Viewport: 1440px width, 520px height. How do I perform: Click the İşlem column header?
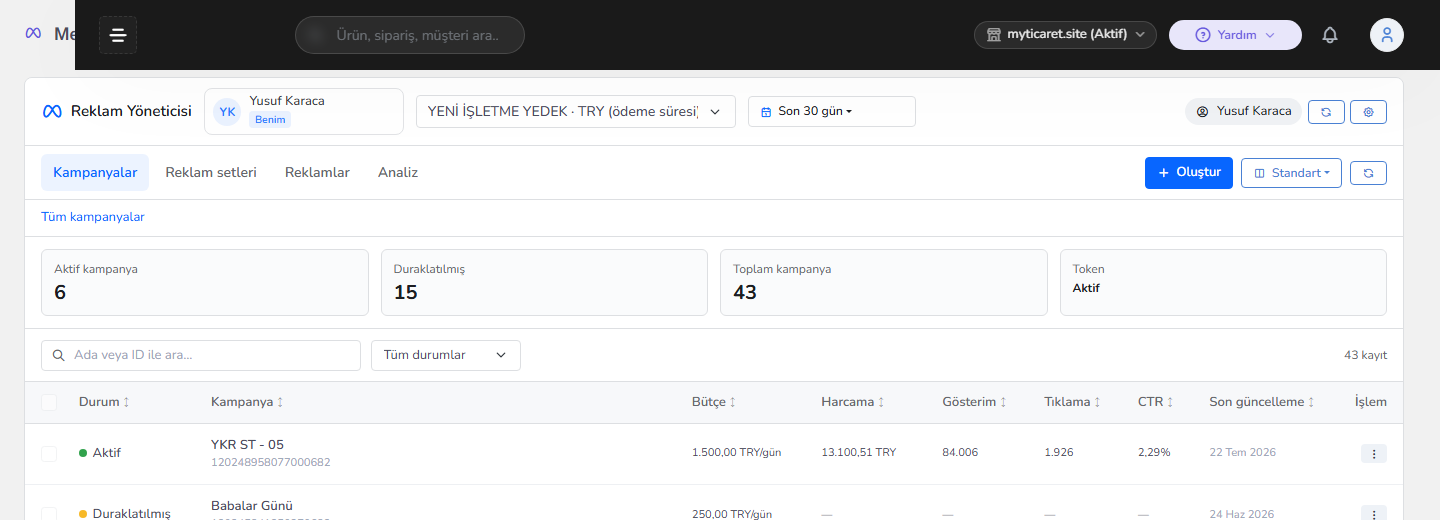click(x=1371, y=402)
